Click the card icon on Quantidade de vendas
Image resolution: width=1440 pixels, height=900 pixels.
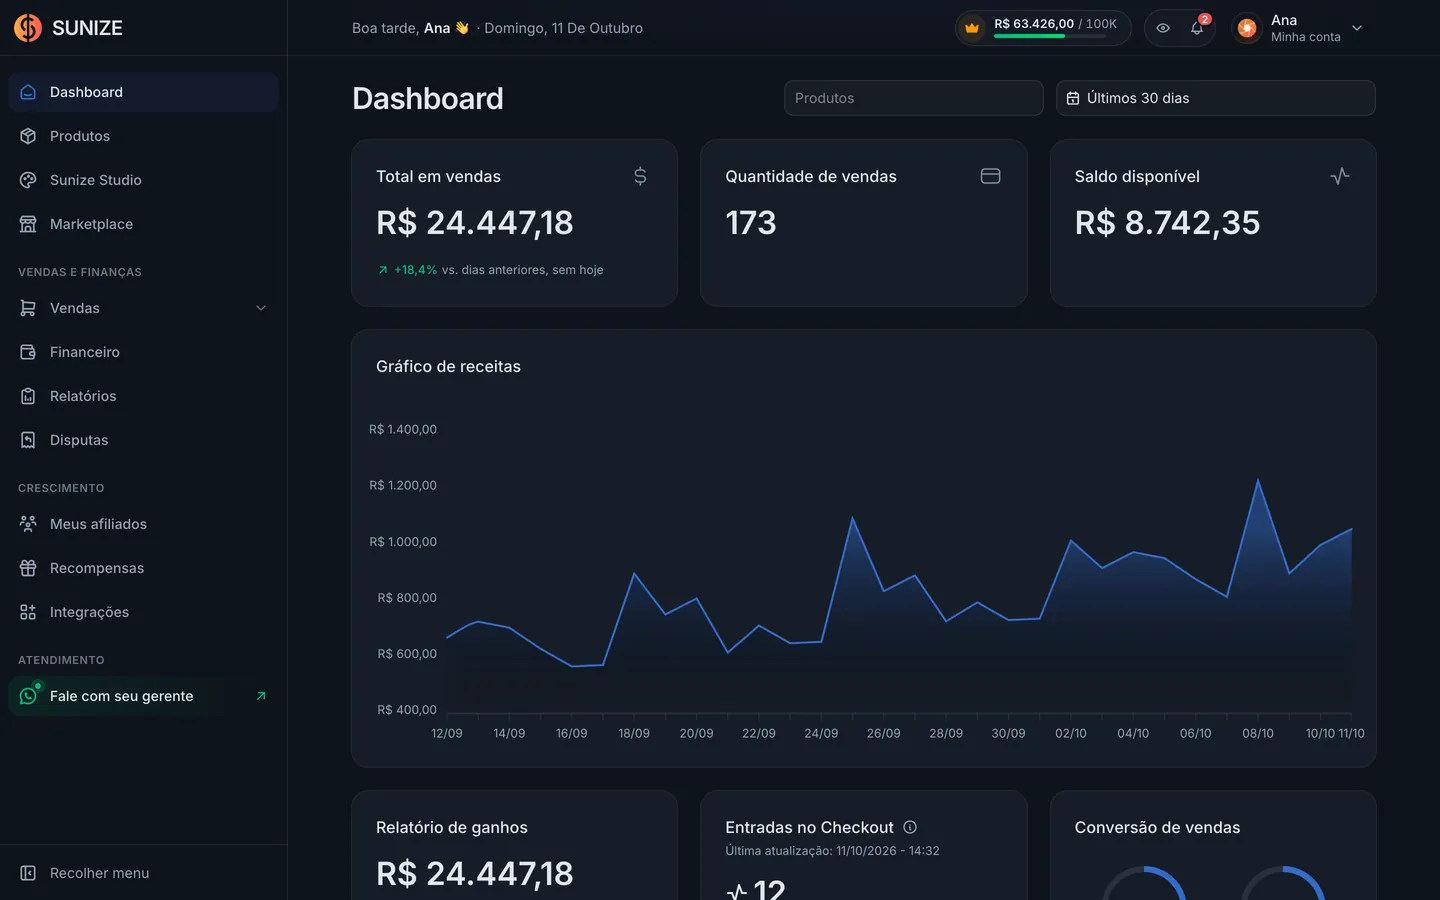(990, 176)
